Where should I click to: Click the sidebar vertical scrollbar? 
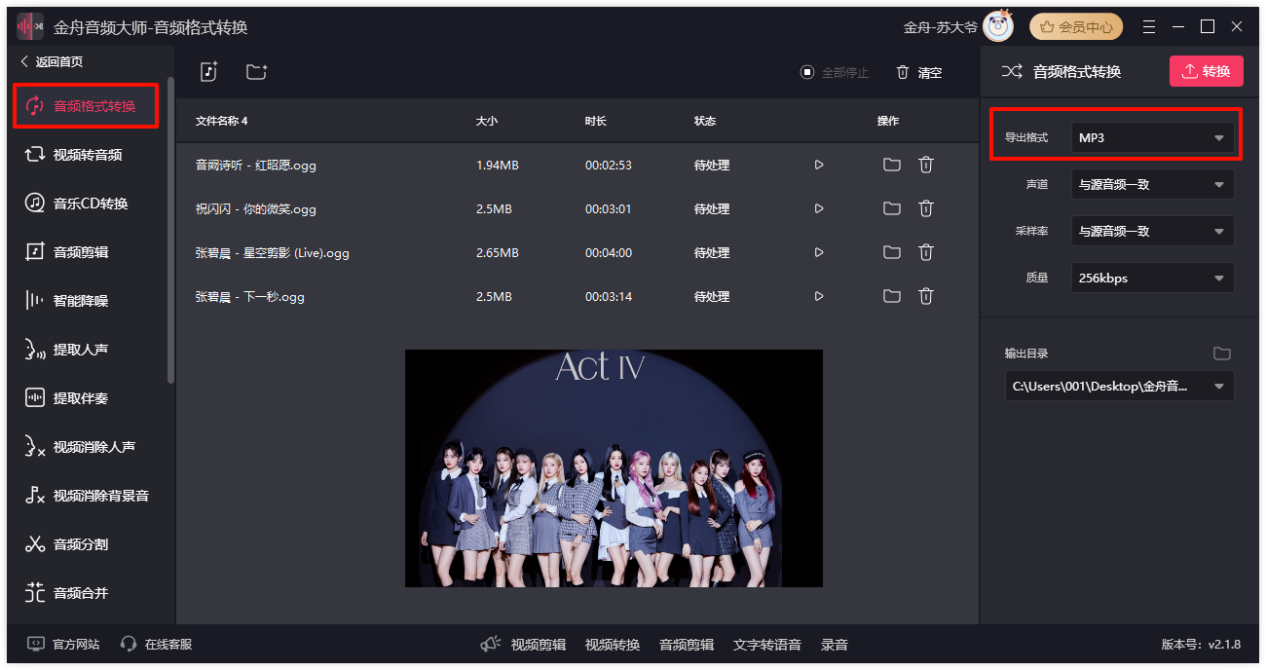point(171,230)
